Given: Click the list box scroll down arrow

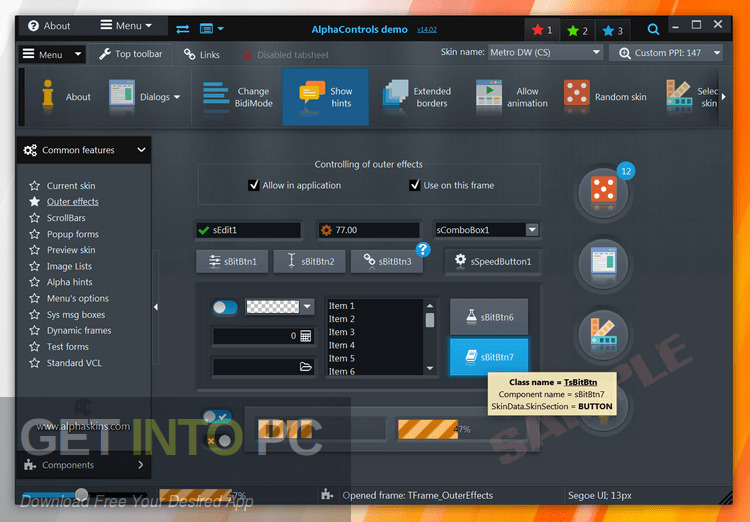Looking at the screenshot, I should (430, 368).
